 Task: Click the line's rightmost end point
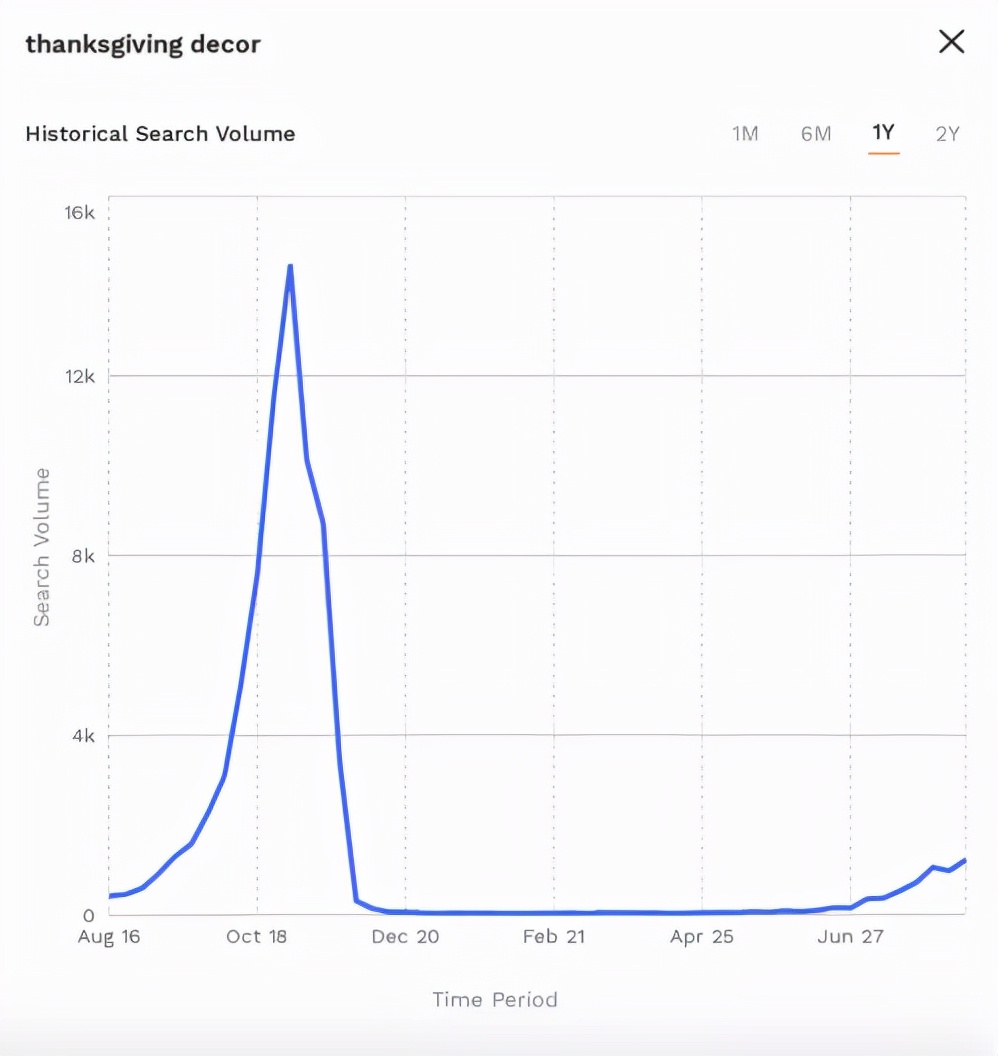(964, 860)
